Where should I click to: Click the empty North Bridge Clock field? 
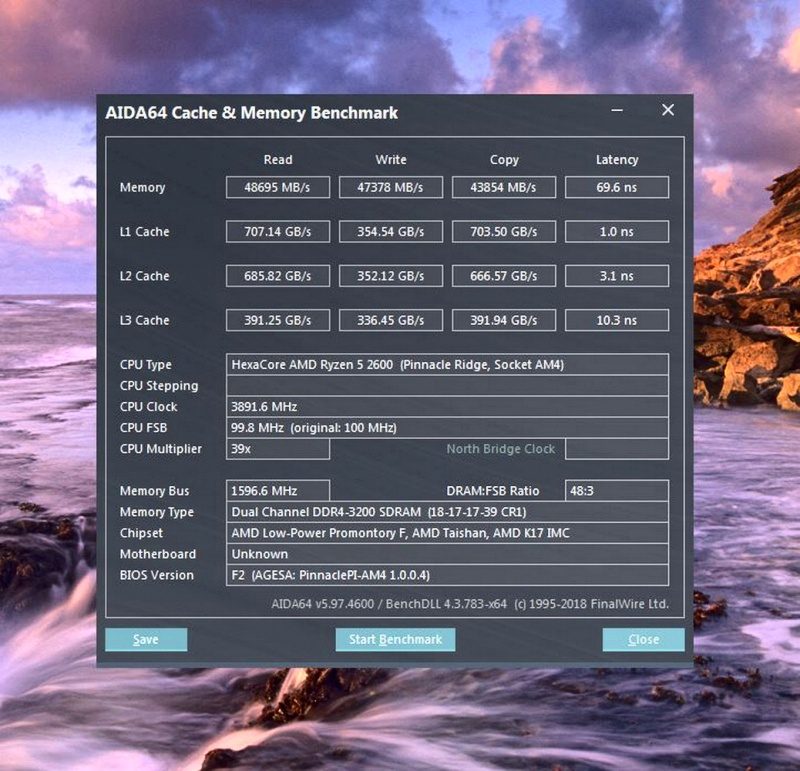(617, 449)
